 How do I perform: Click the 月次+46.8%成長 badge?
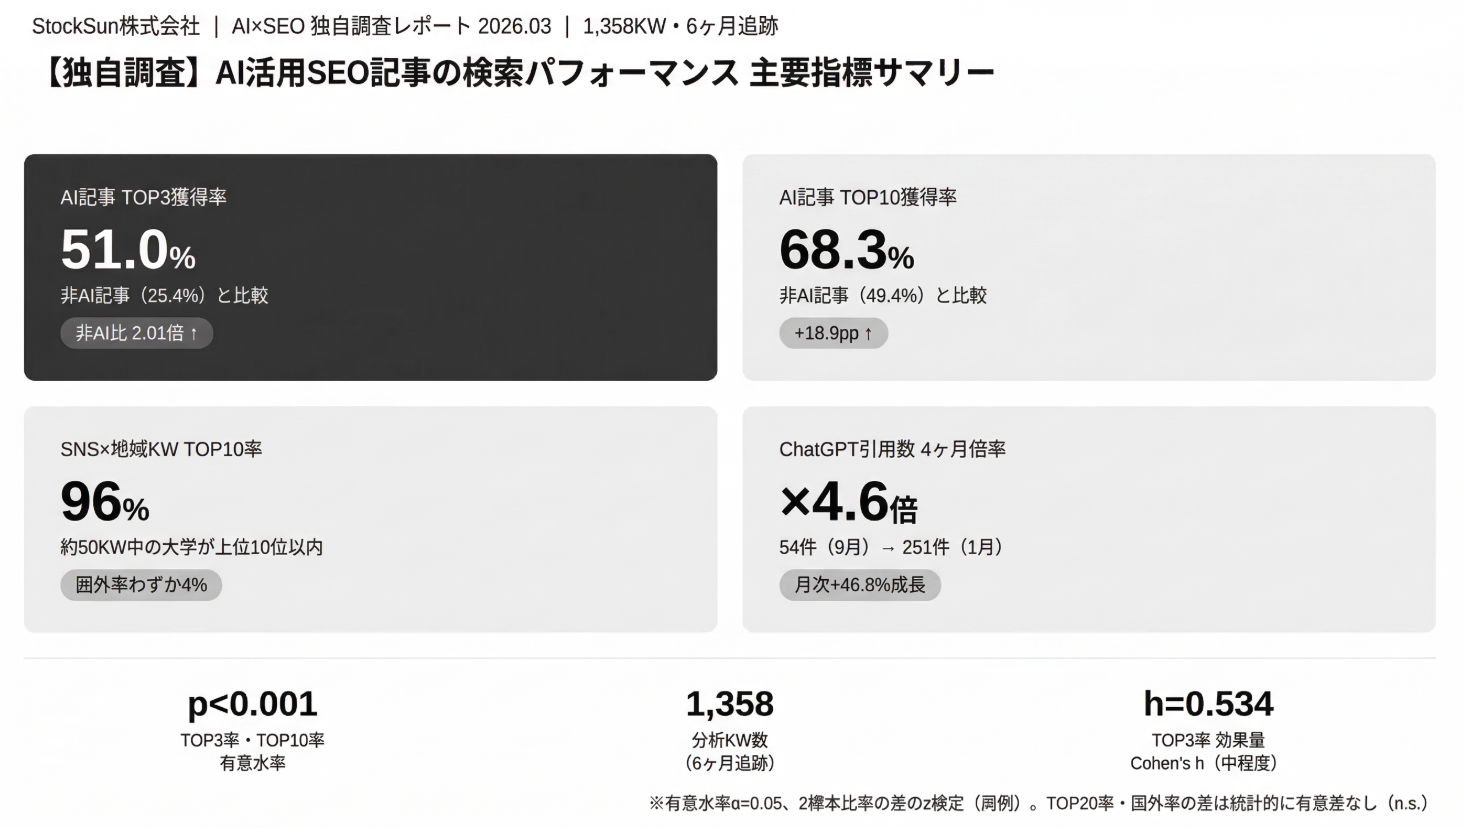pos(859,585)
